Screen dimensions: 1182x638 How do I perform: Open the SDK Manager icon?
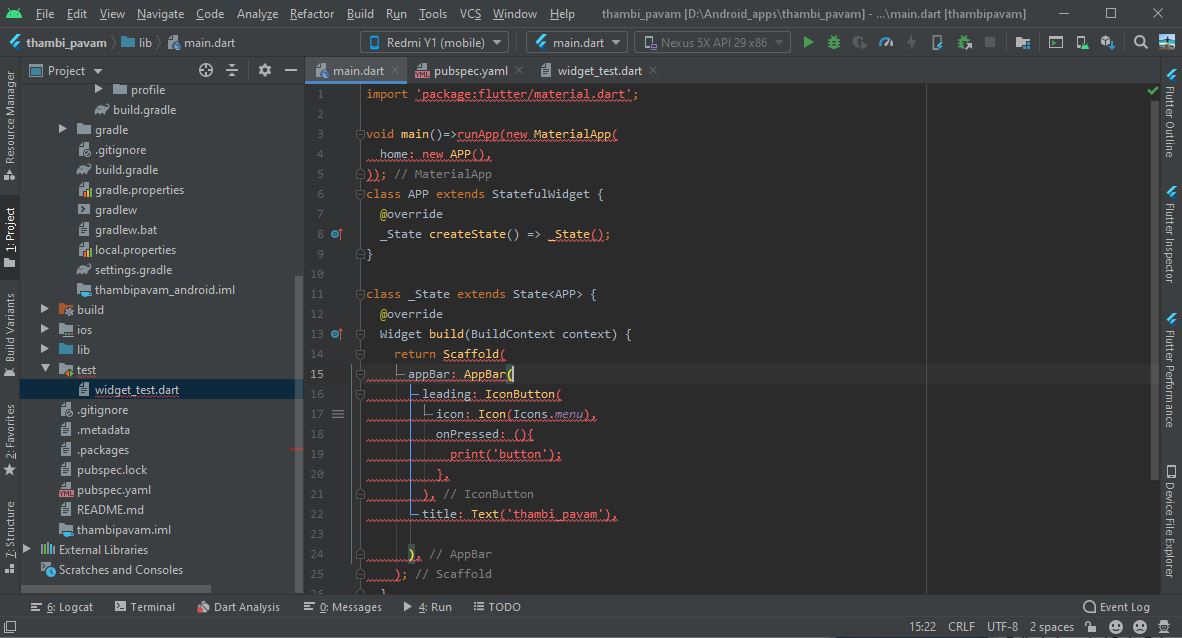point(1107,42)
